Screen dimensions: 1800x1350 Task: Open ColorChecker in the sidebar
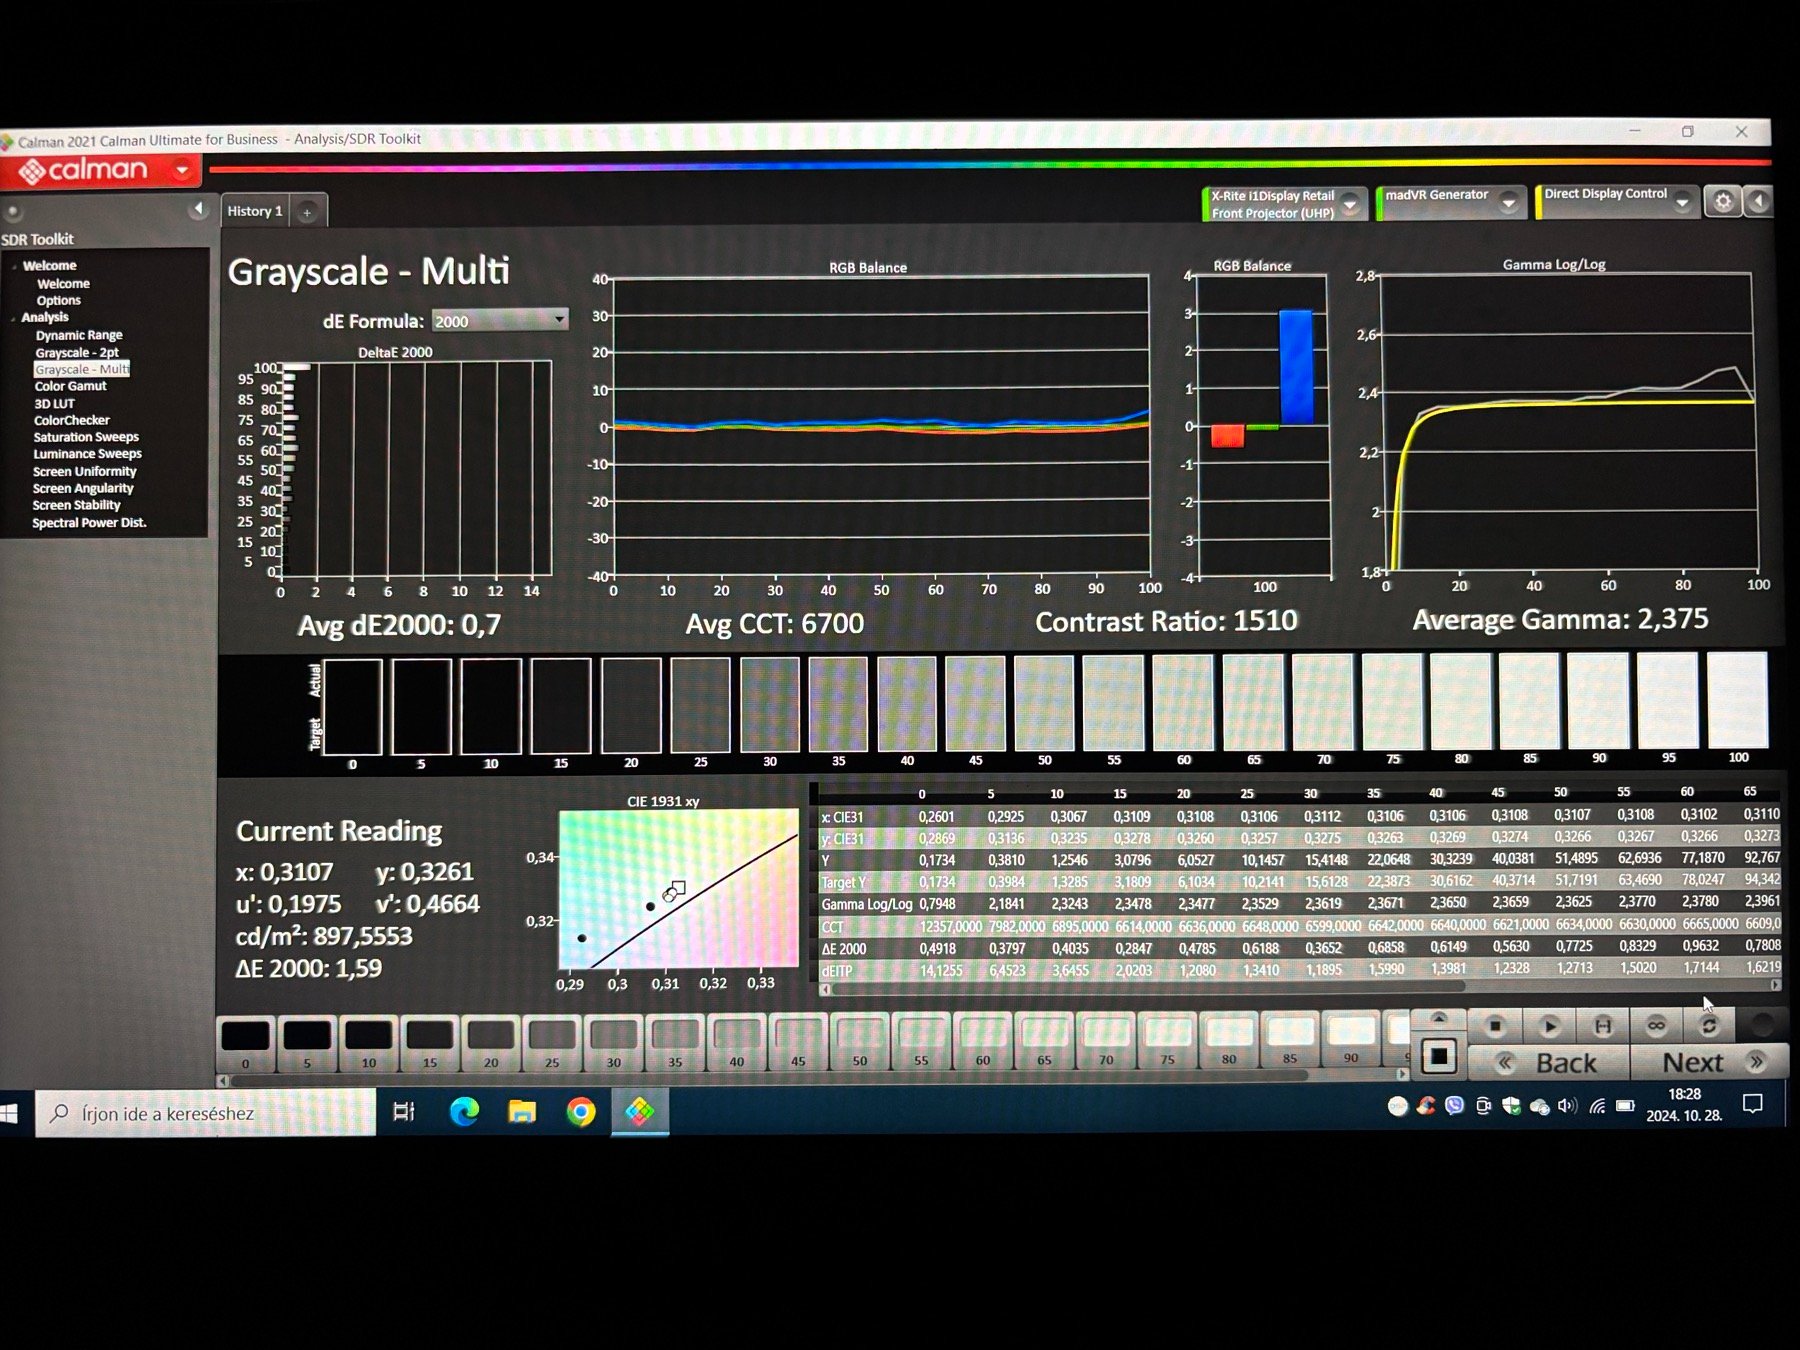pos(72,420)
